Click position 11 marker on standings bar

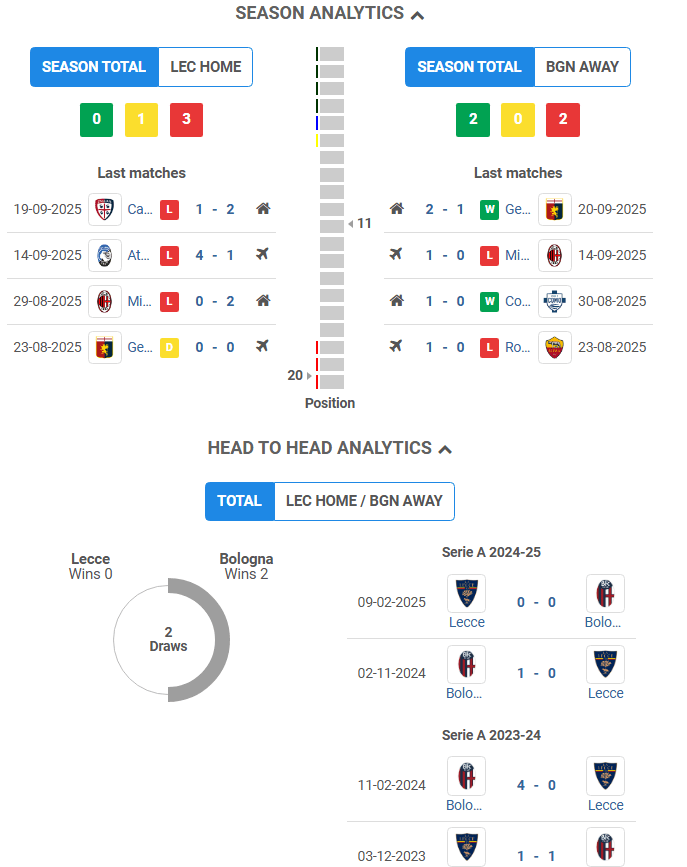pos(360,223)
